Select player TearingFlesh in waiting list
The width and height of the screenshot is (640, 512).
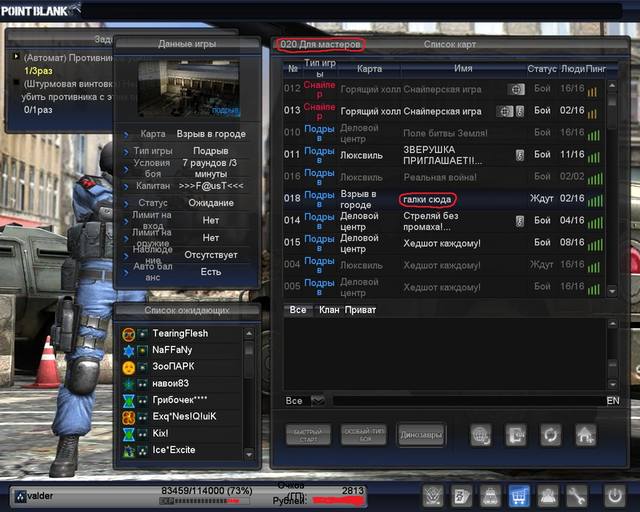tap(181, 334)
